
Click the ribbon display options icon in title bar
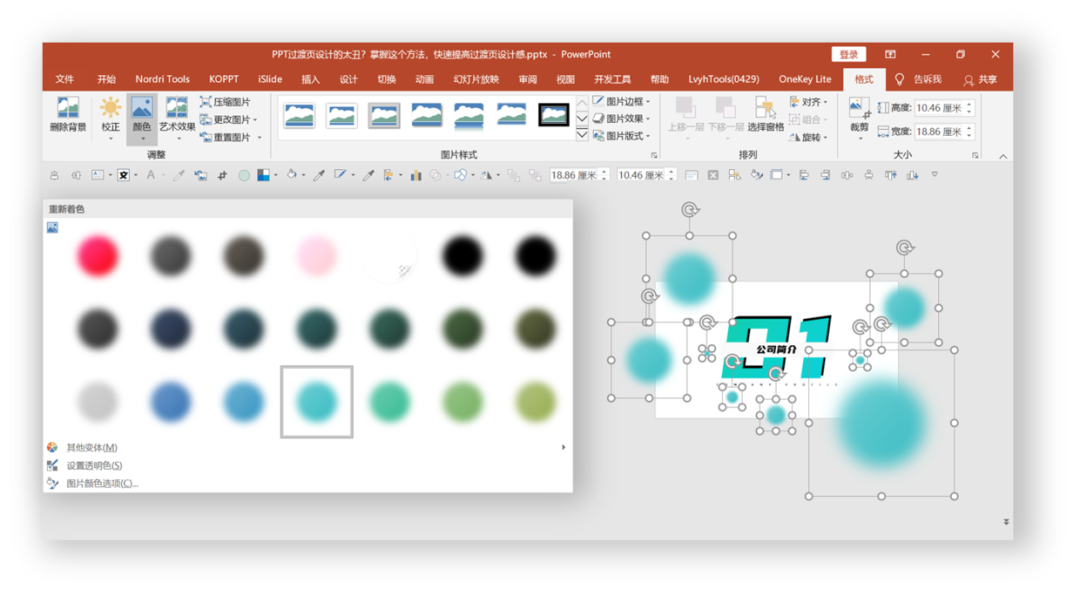(891, 54)
